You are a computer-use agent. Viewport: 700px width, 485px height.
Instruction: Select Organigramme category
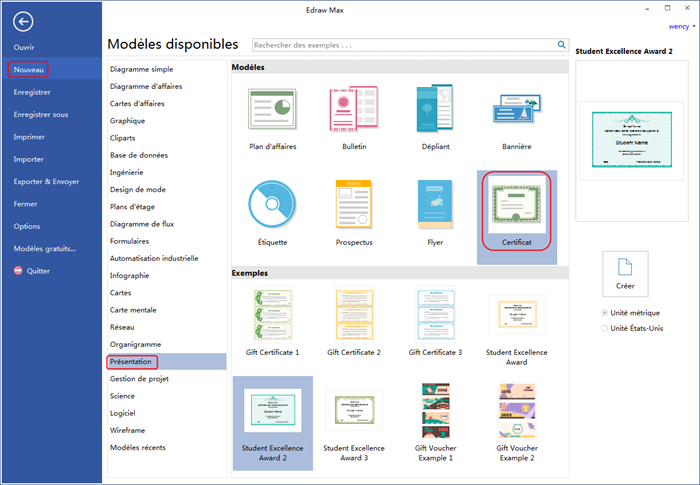click(135, 344)
